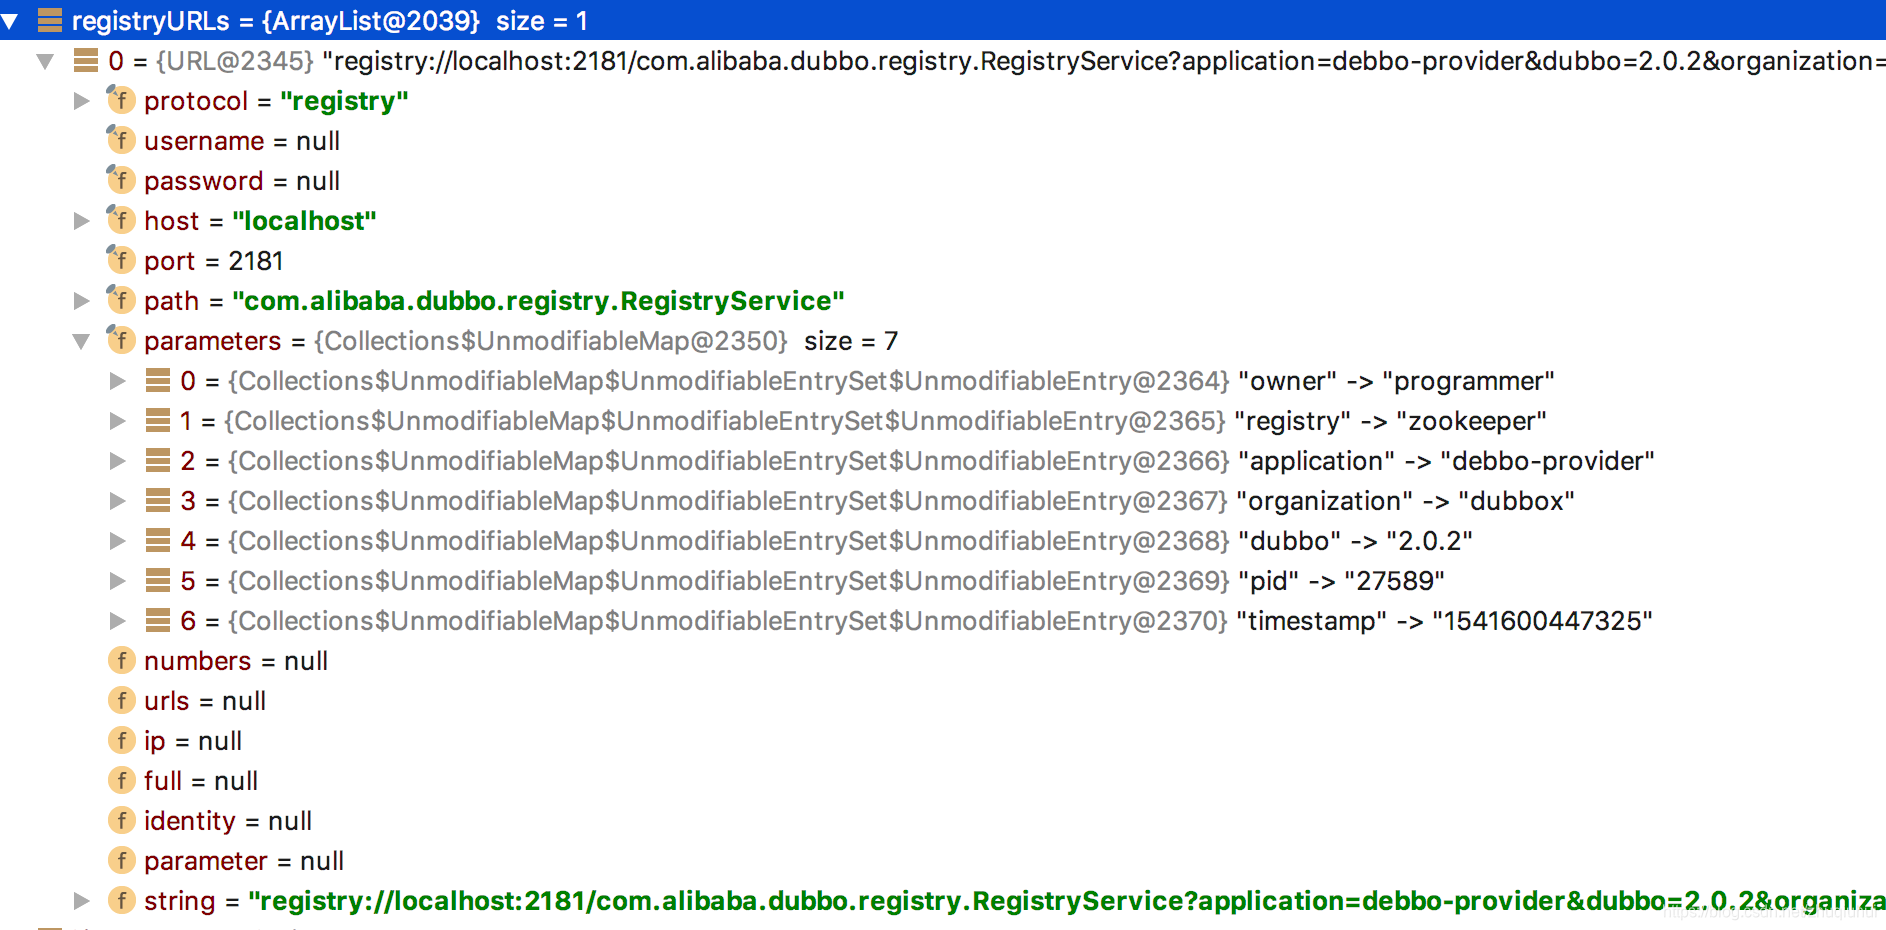Expand the "dubbo" -> "2.0.2" entry

click(118, 541)
